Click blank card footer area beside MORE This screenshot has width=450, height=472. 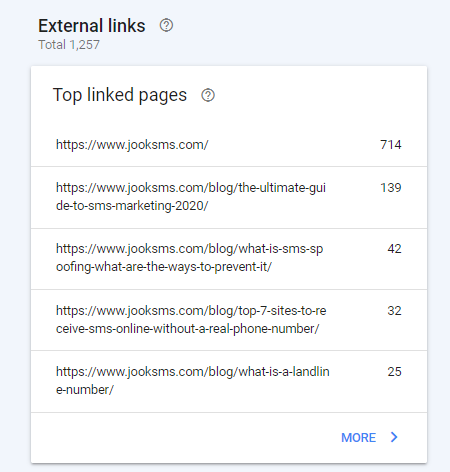183,437
